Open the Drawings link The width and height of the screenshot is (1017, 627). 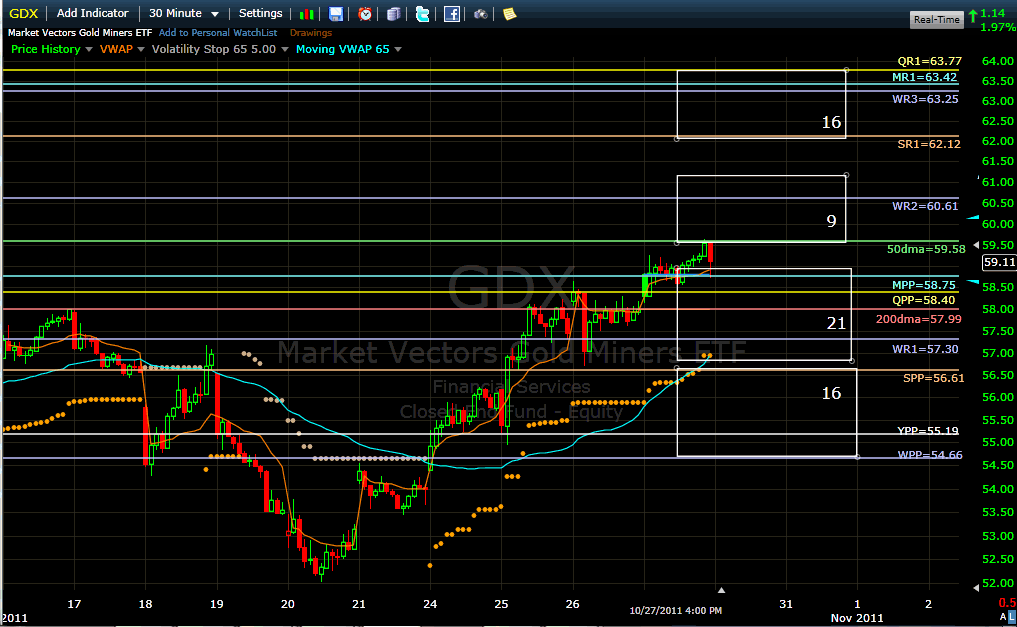311,32
